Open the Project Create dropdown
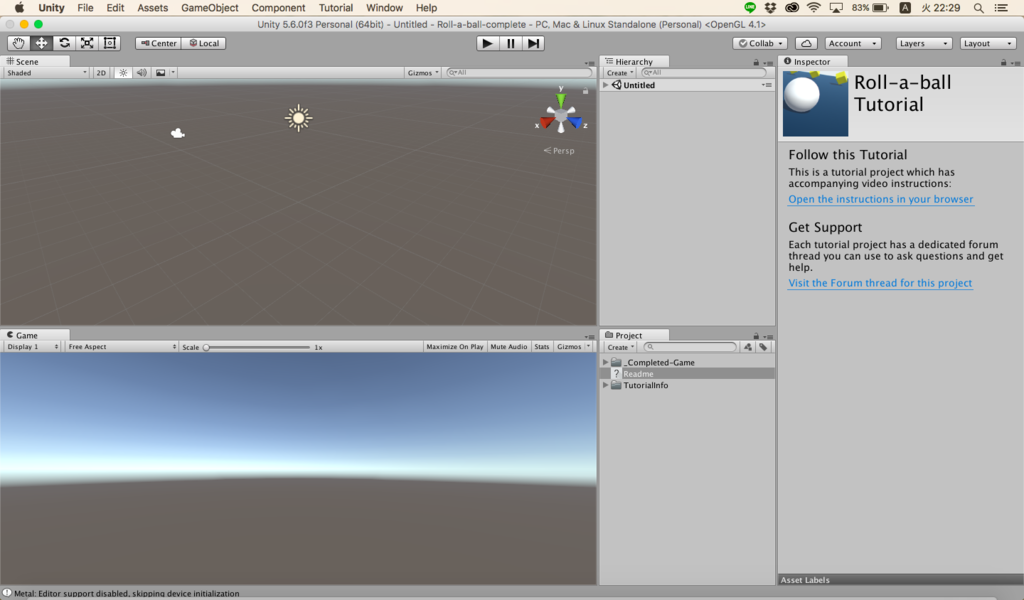The height and width of the screenshot is (600, 1024). tap(620, 347)
